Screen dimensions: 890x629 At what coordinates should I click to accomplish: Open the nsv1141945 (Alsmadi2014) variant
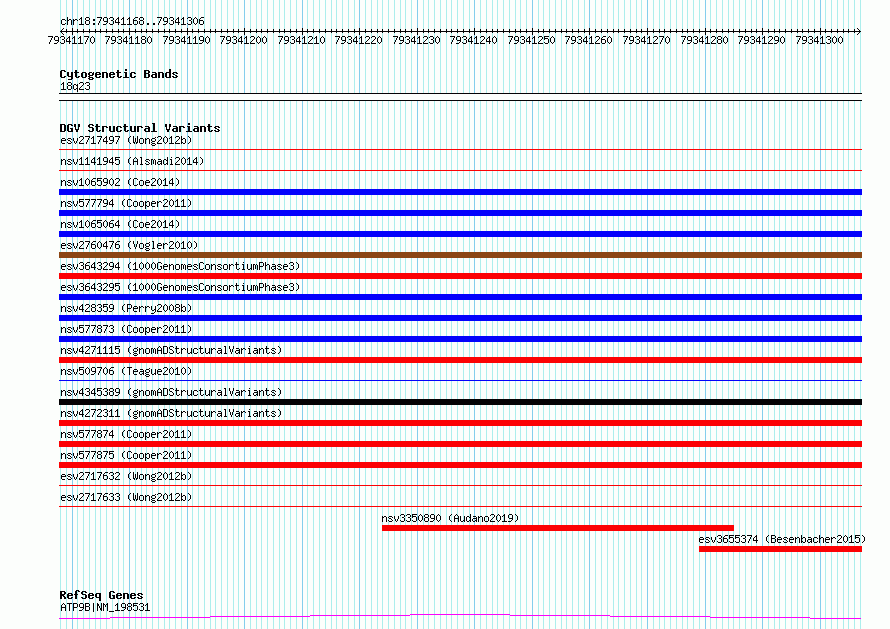[x=132, y=161]
